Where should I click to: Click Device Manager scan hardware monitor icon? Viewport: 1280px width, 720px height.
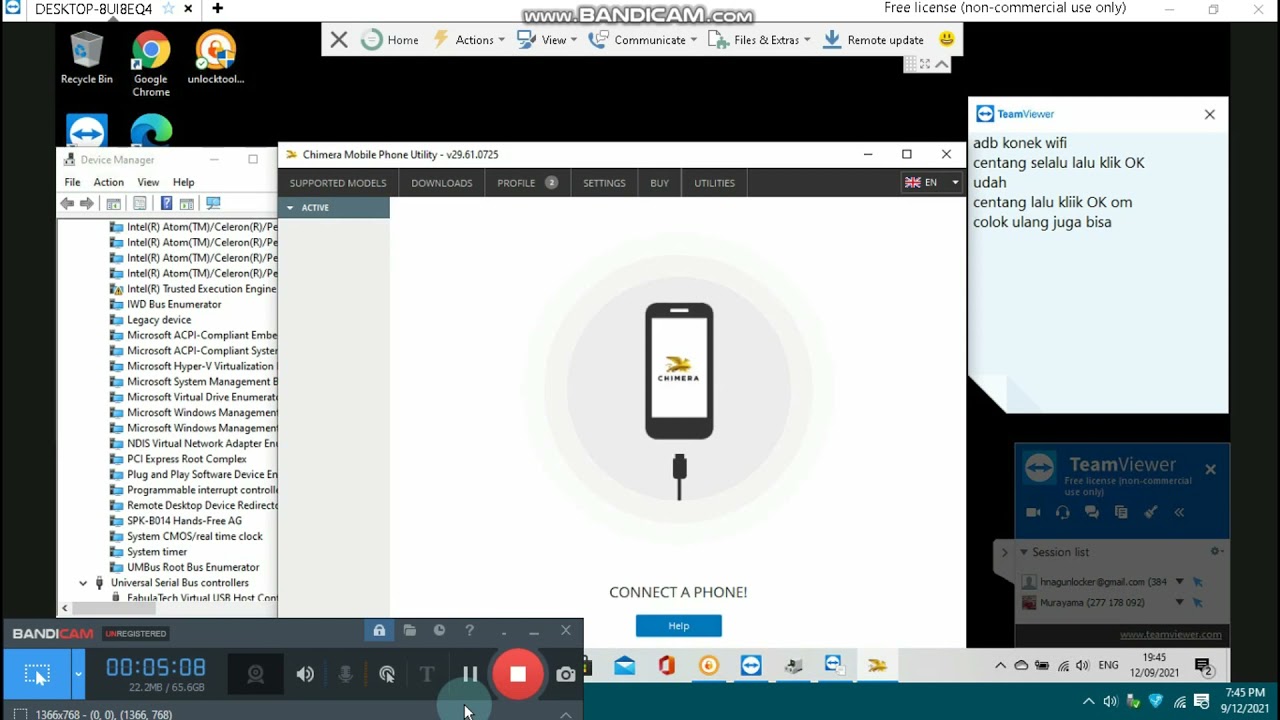pyautogui.click(x=213, y=203)
